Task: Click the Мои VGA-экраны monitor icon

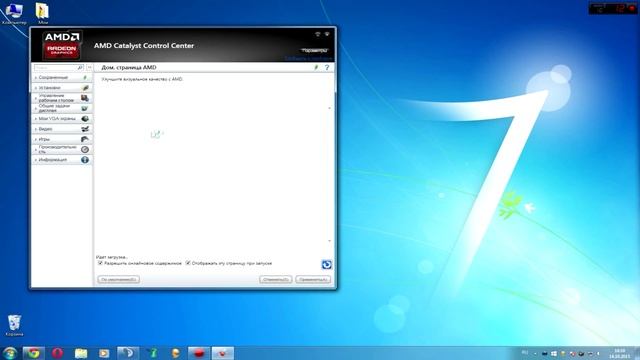Action: [x=85, y=119]
